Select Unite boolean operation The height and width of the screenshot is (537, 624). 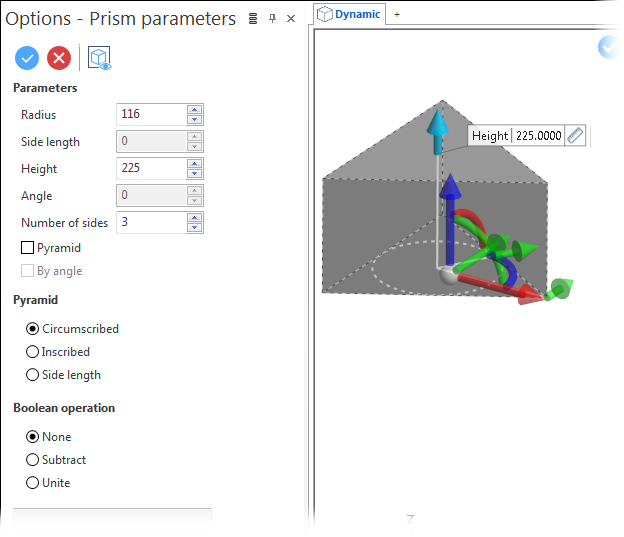tap(32, 483)
